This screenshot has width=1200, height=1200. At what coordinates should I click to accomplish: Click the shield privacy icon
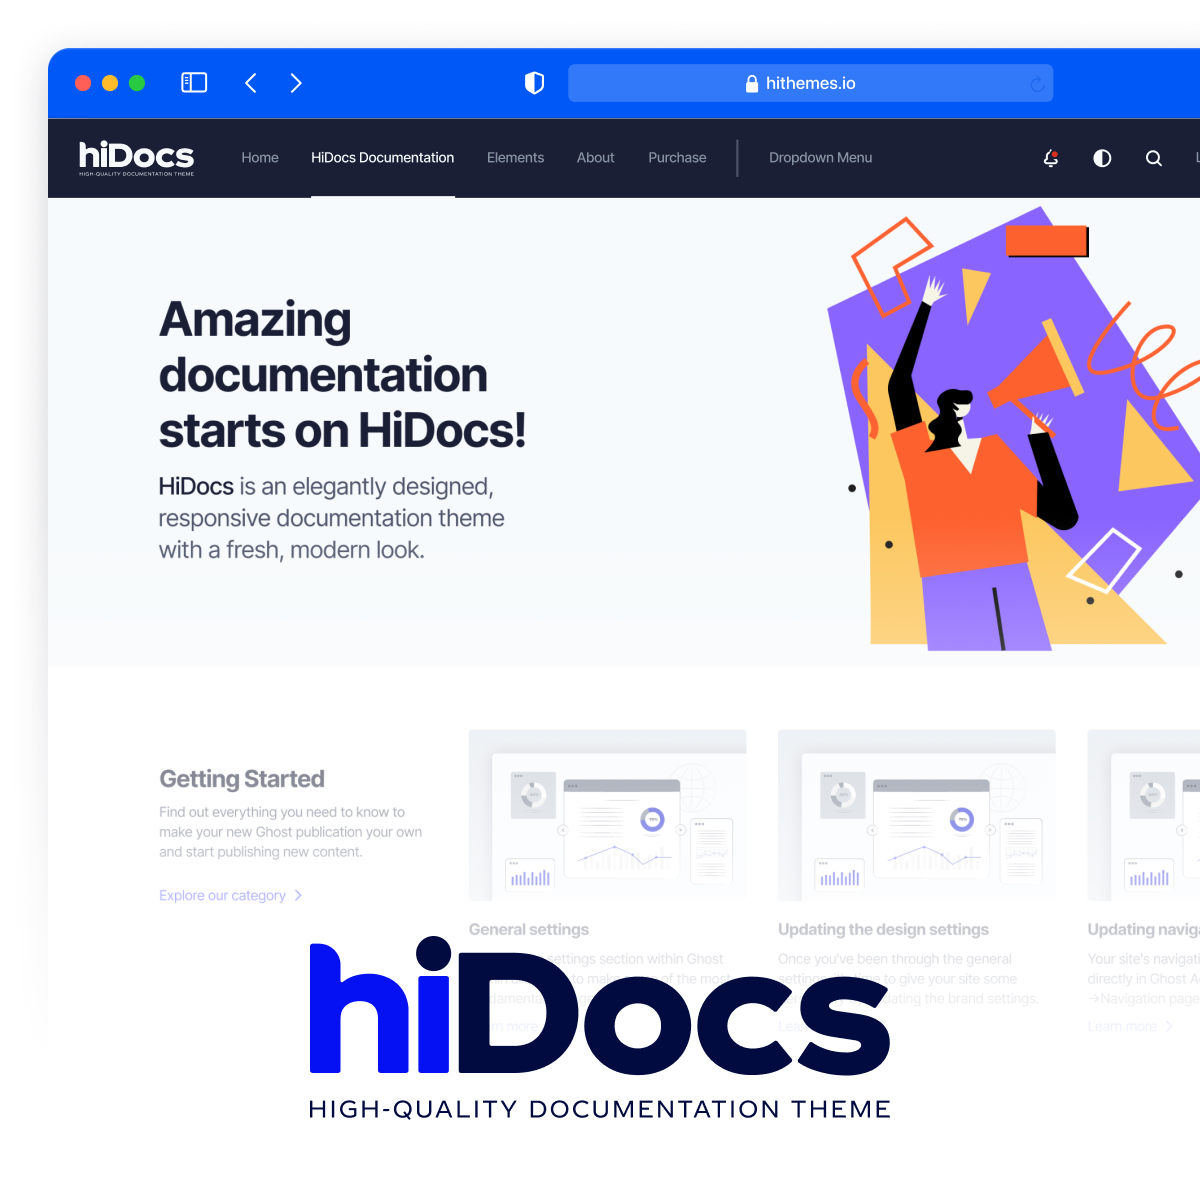(535, 83)
